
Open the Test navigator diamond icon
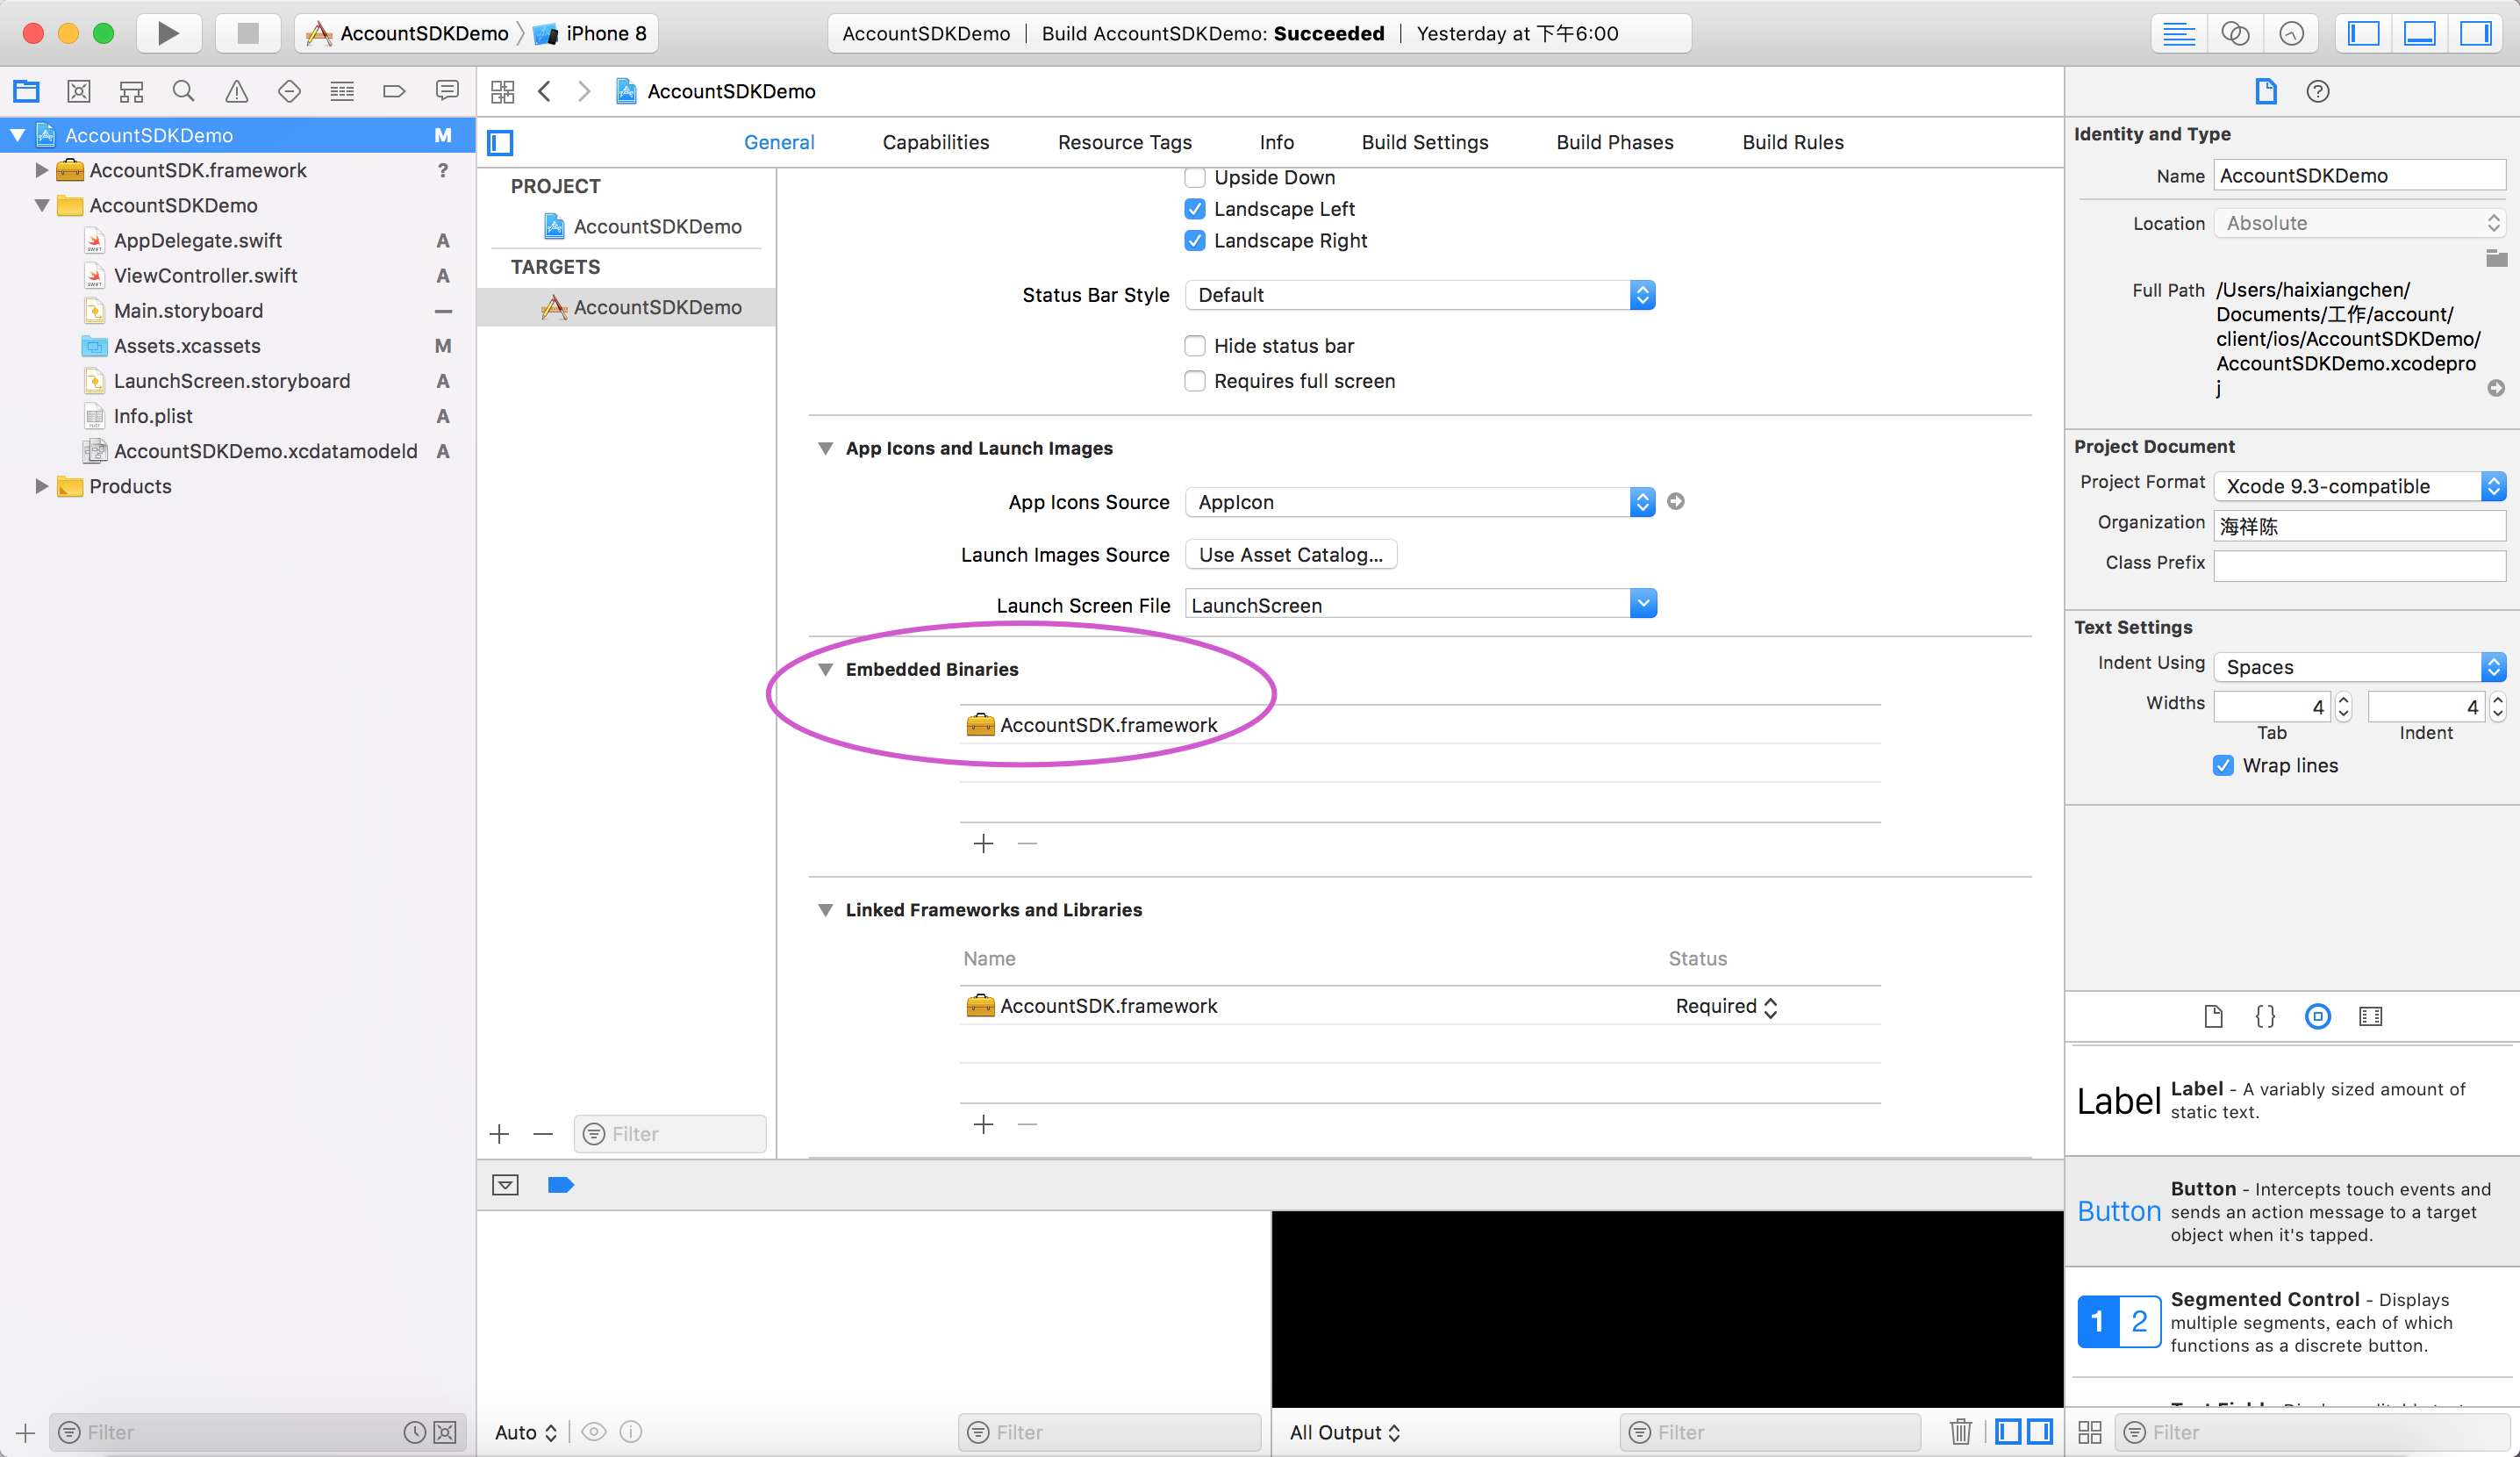pos(289,91)
